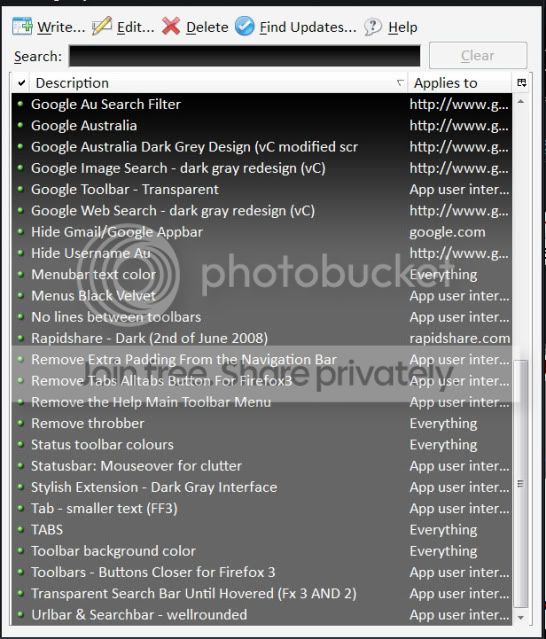Viewport: 546px width, 639px height.
Task: Click the checkmark enabled column header
Action: click(x=22, y=83)
